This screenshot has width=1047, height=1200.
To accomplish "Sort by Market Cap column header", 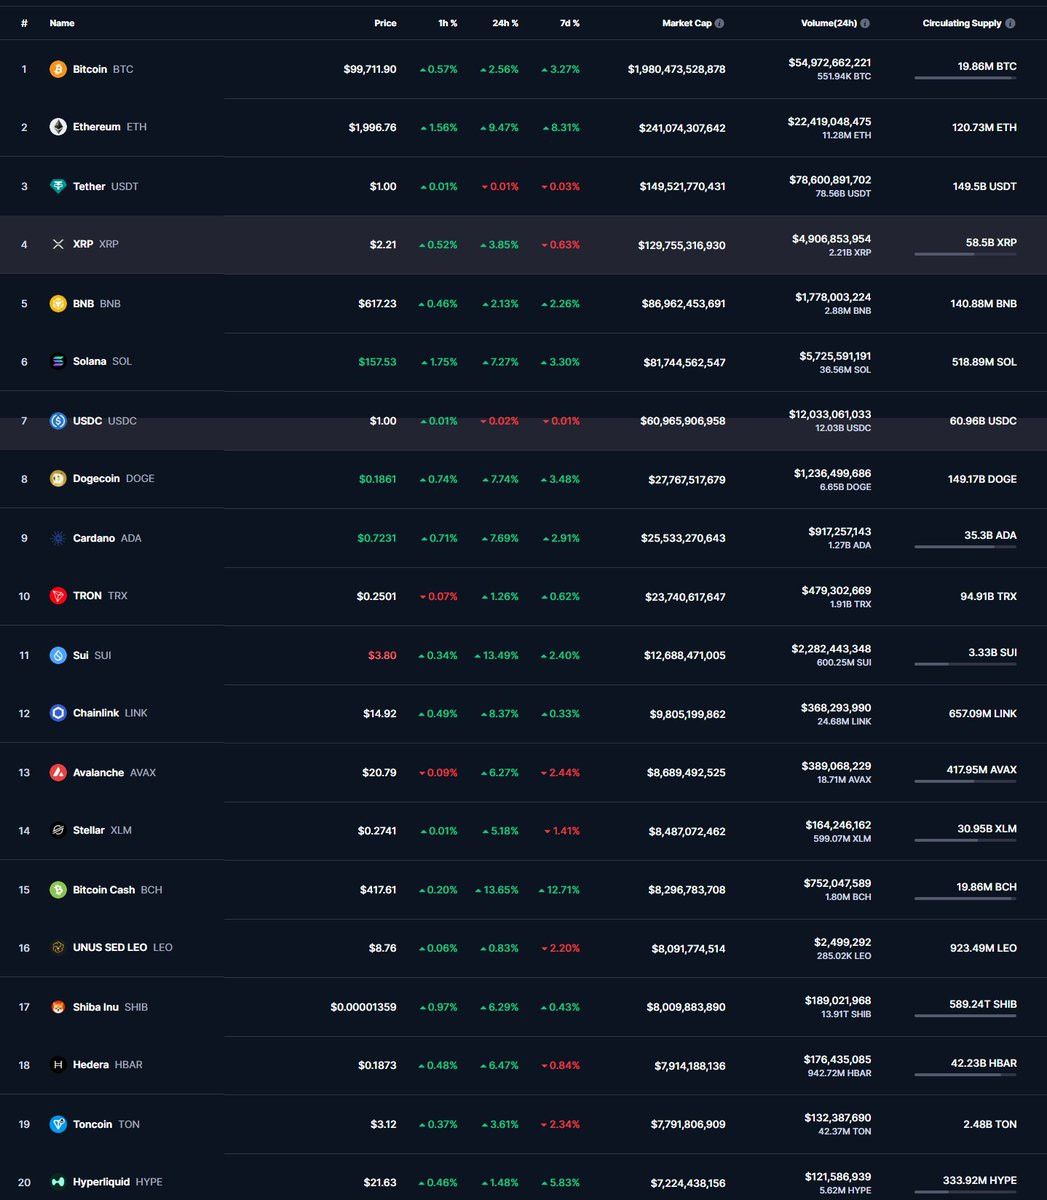I will point(687,23).
